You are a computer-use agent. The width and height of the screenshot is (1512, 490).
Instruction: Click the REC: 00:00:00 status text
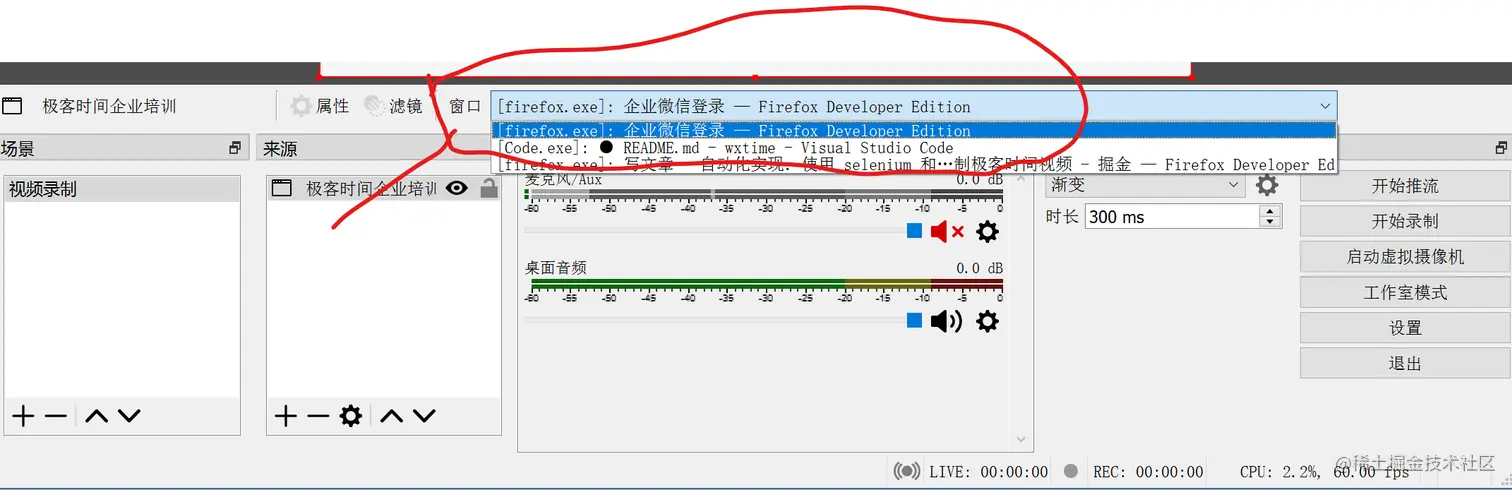[x=1148, y=472]
